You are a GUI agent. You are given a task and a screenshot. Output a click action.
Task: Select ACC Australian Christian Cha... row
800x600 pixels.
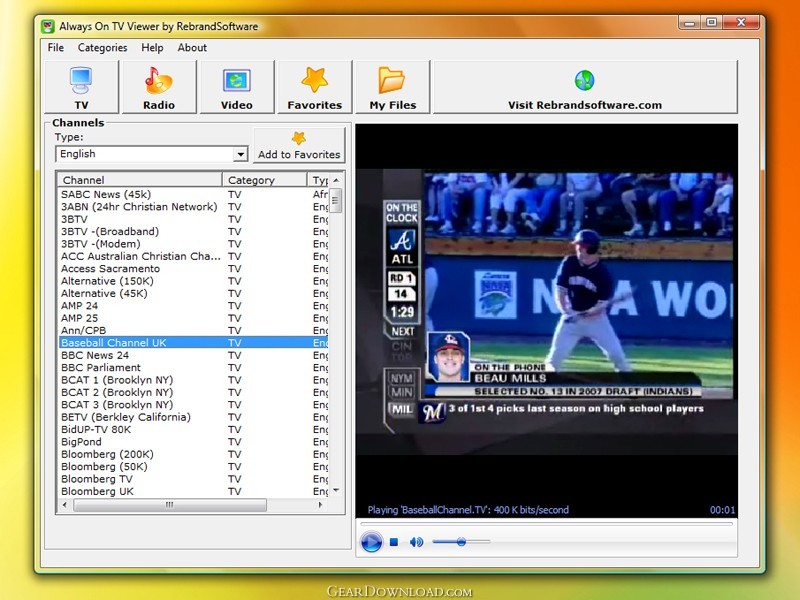click(x=193, y=256)
